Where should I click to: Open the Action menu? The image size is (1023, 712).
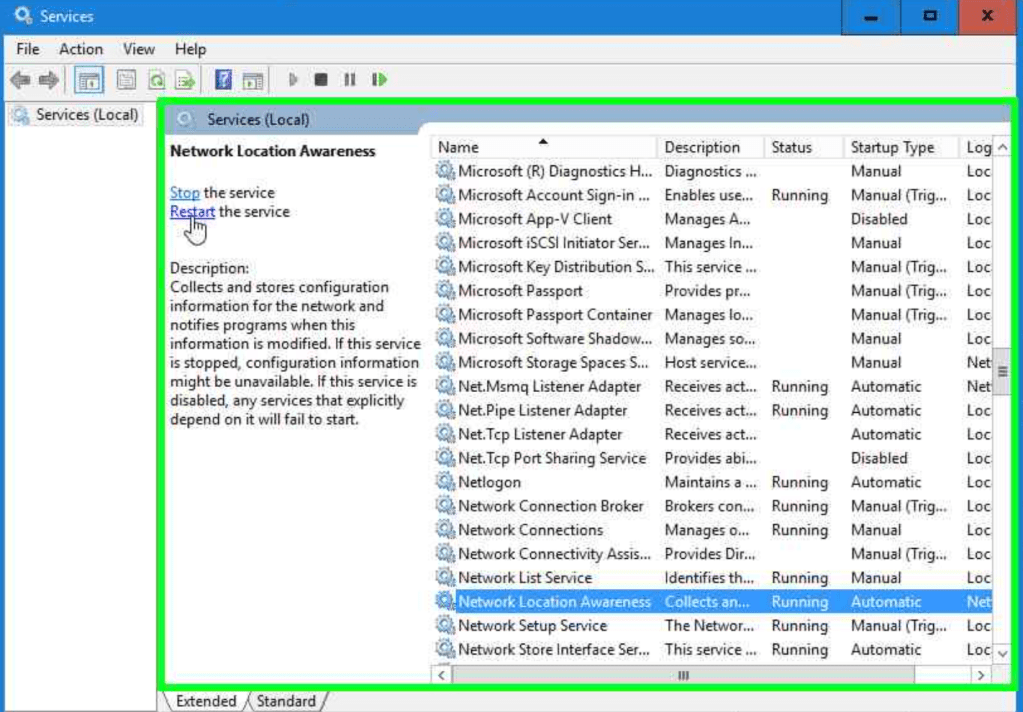point(81,49)
